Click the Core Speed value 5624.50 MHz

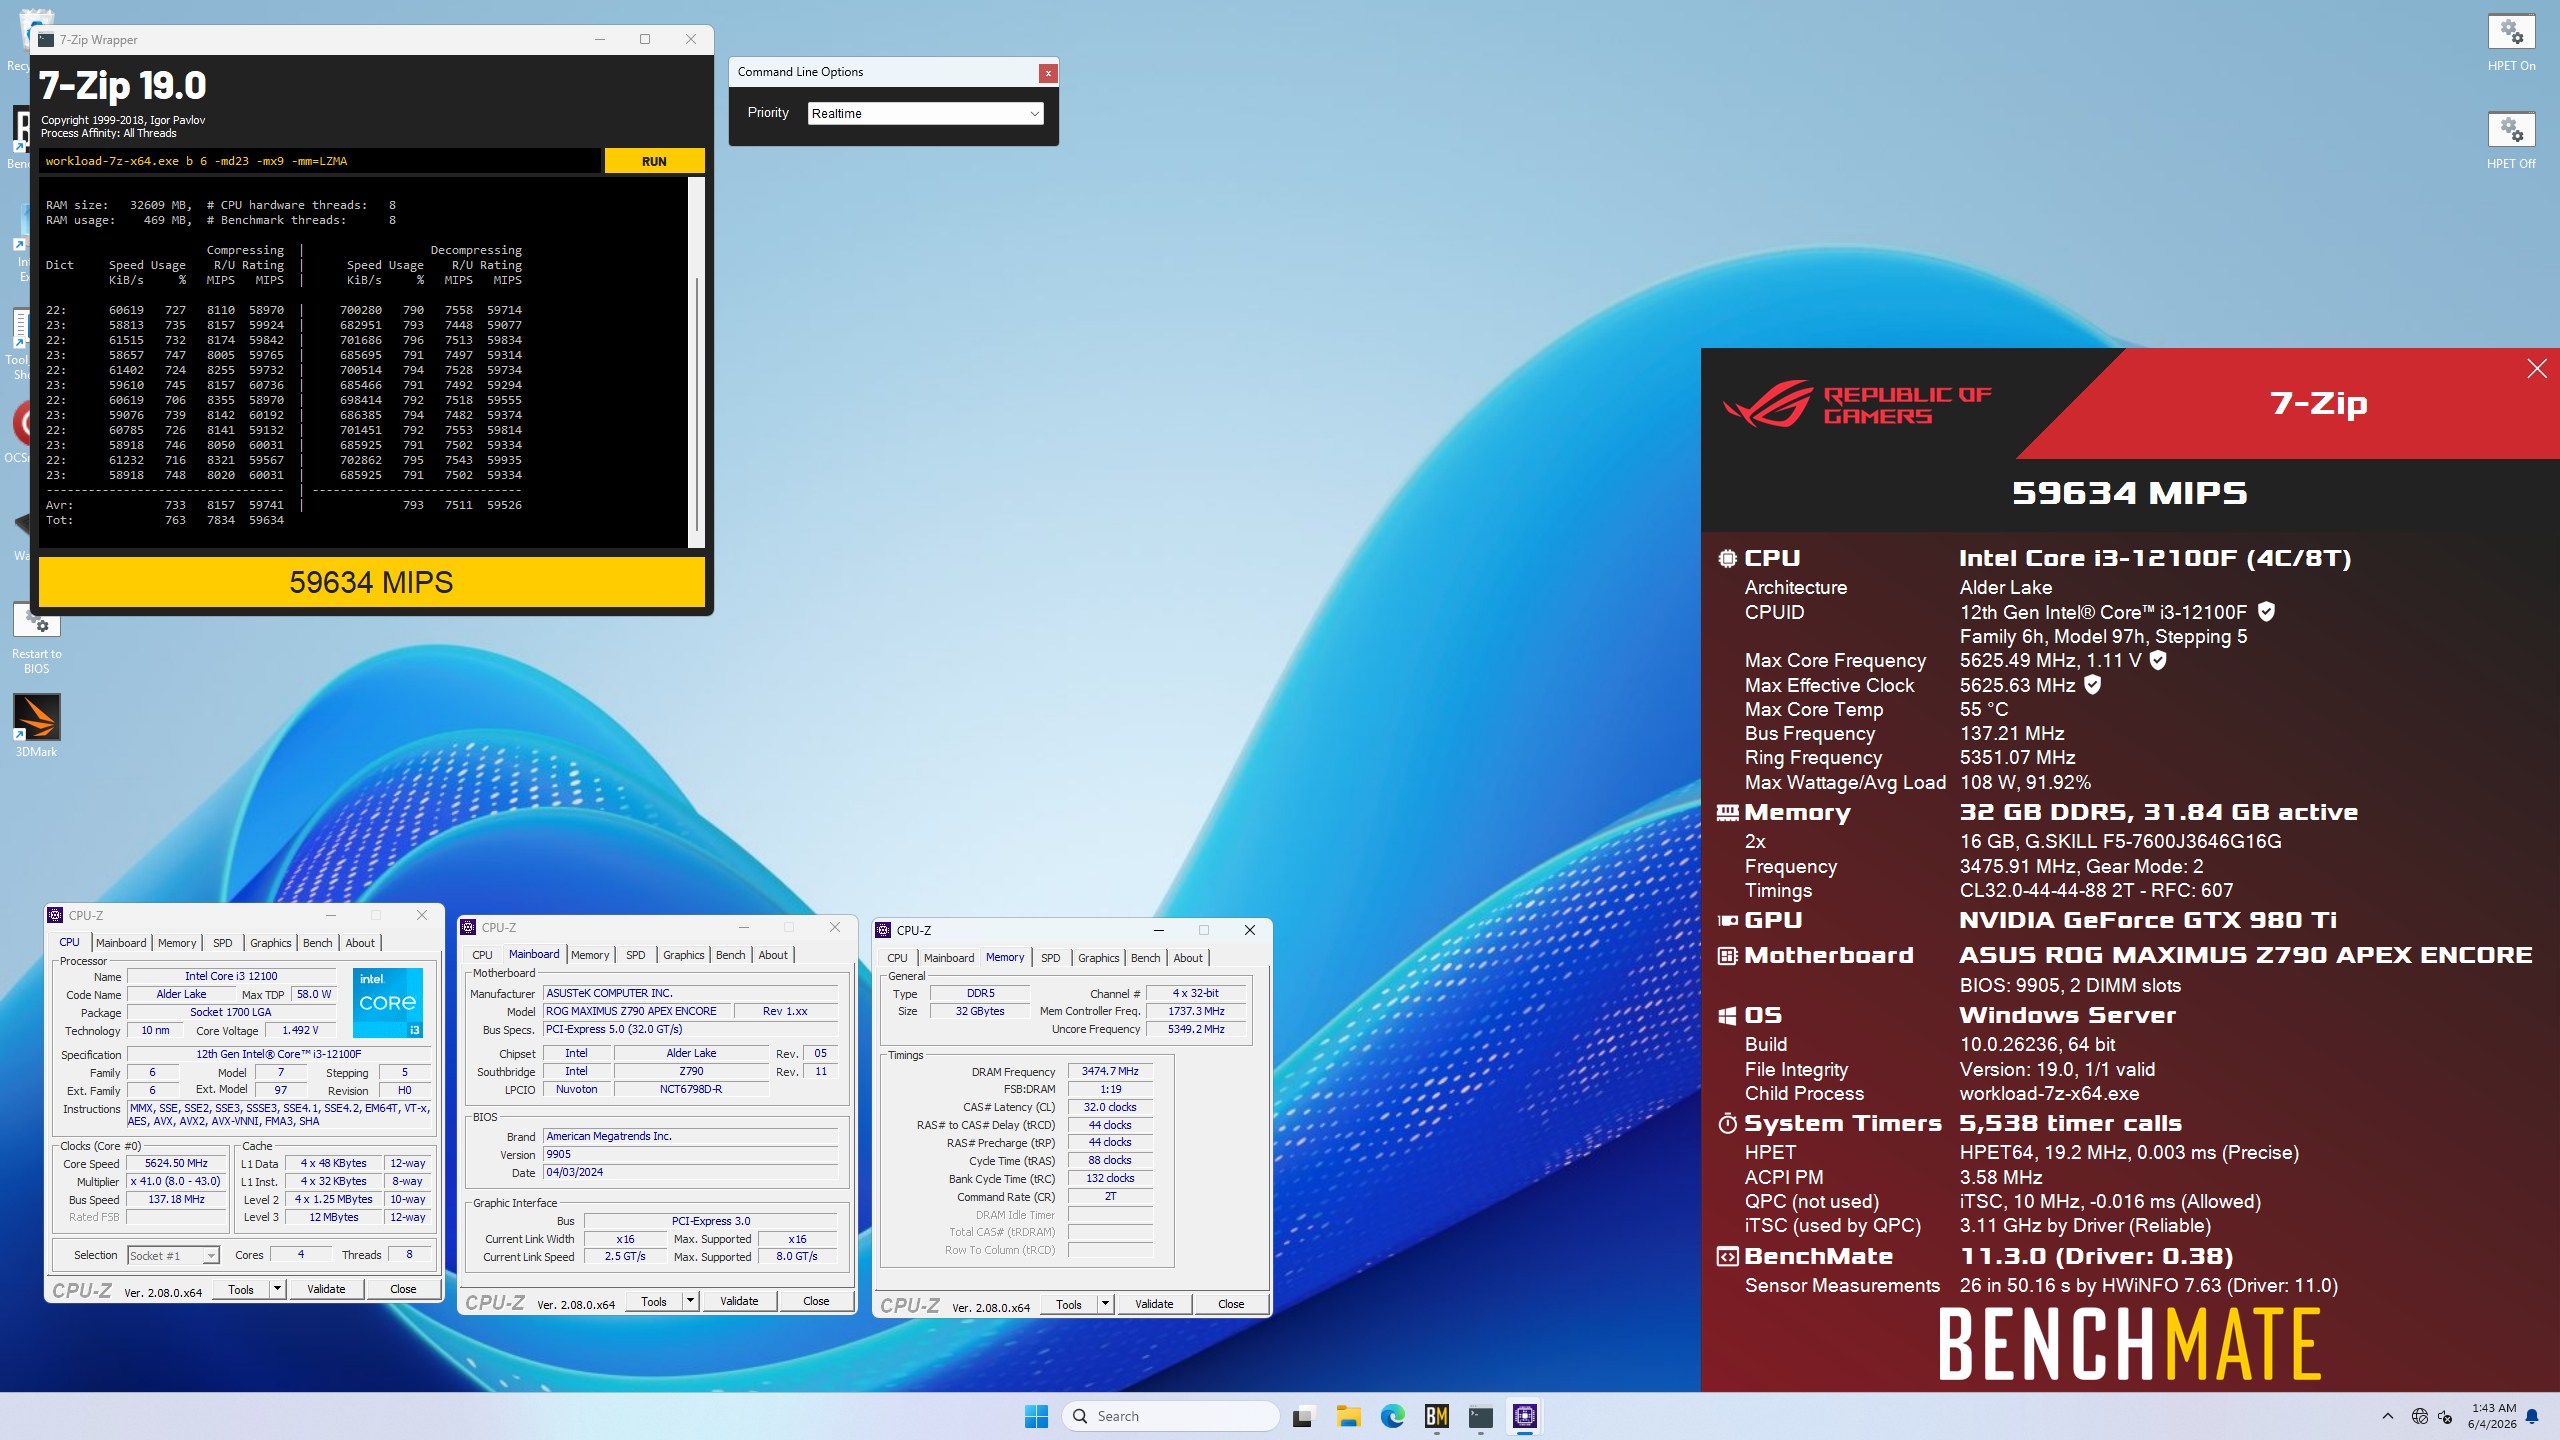pyautogui.click(x=176, y=1163)
